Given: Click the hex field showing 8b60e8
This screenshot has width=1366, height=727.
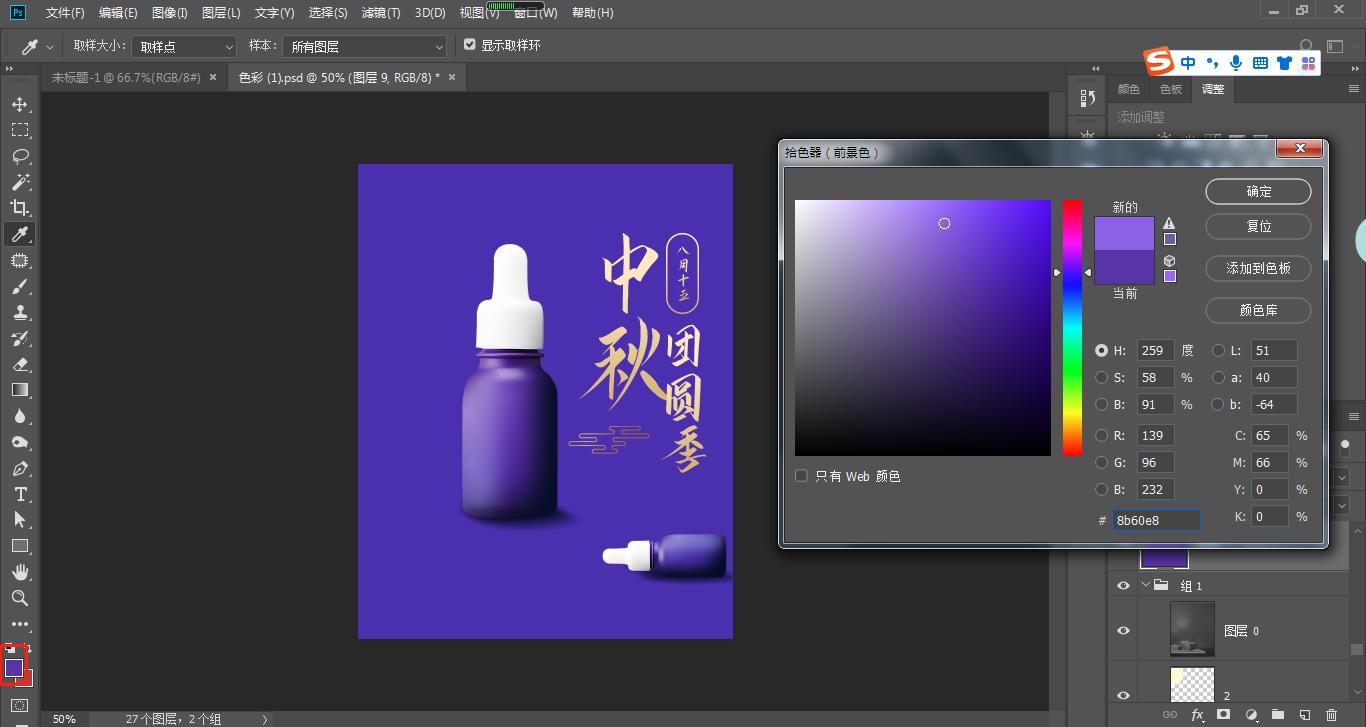Looking at the screenshot, I should 1156,519.
